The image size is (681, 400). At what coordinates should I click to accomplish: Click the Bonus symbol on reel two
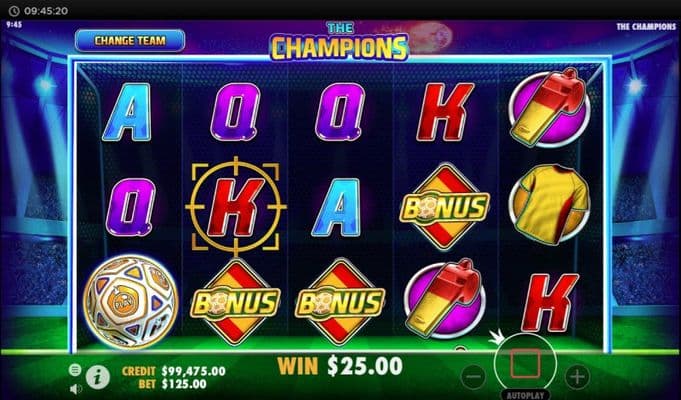[x=235, y=302]
